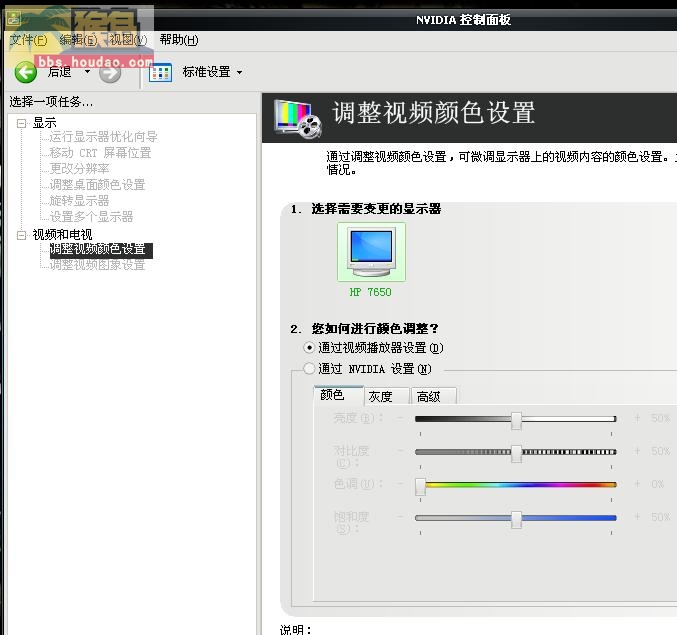This screenshot has height=635, width=677.
Task: Select 通过 NVIDIA 设置 radio option
Action: coord(309,369)
